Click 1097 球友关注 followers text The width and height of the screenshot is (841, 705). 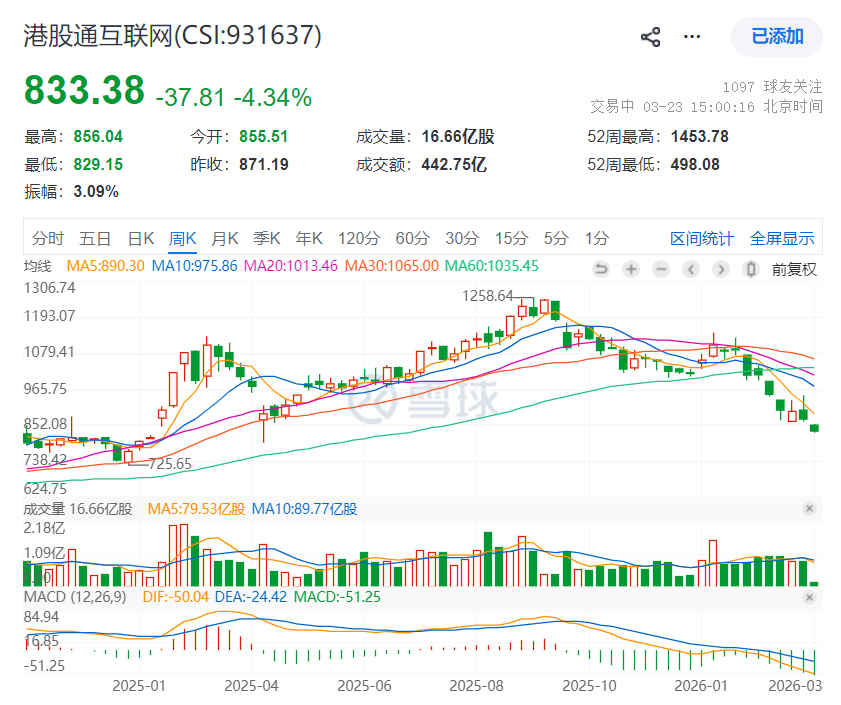772,87
